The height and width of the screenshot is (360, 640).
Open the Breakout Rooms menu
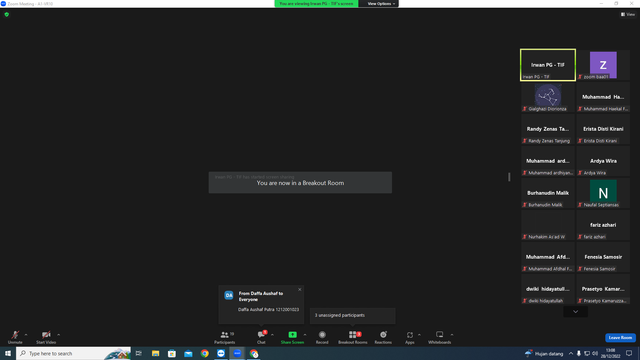[353, 337]
